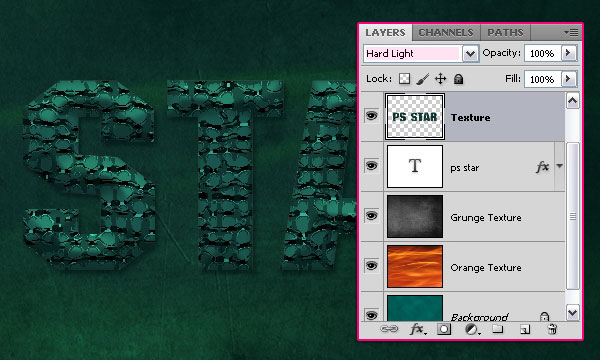Select the layer named Texture
Viewport: 600px width, 360px height.
(470, 117)
